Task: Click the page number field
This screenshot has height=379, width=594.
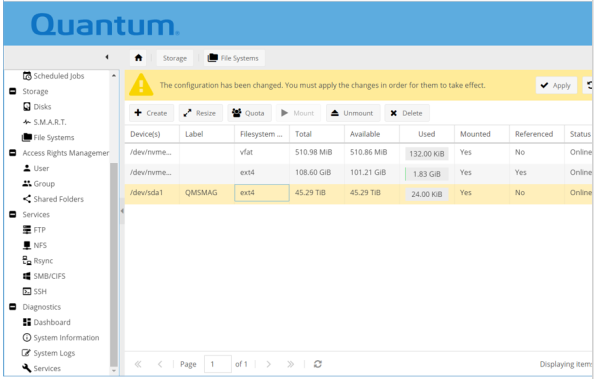Action: (x=217, y=364)
